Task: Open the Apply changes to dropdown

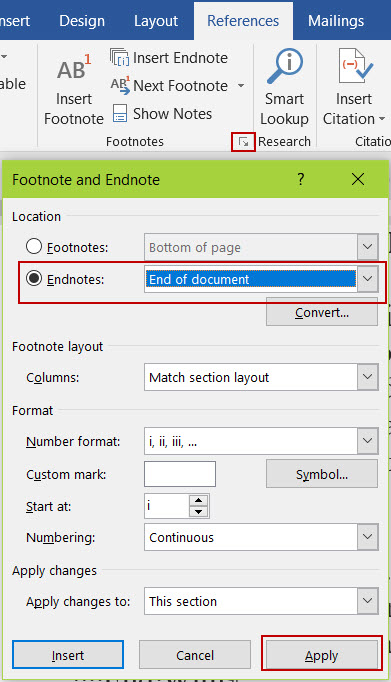Action: (x=368, y=601)
